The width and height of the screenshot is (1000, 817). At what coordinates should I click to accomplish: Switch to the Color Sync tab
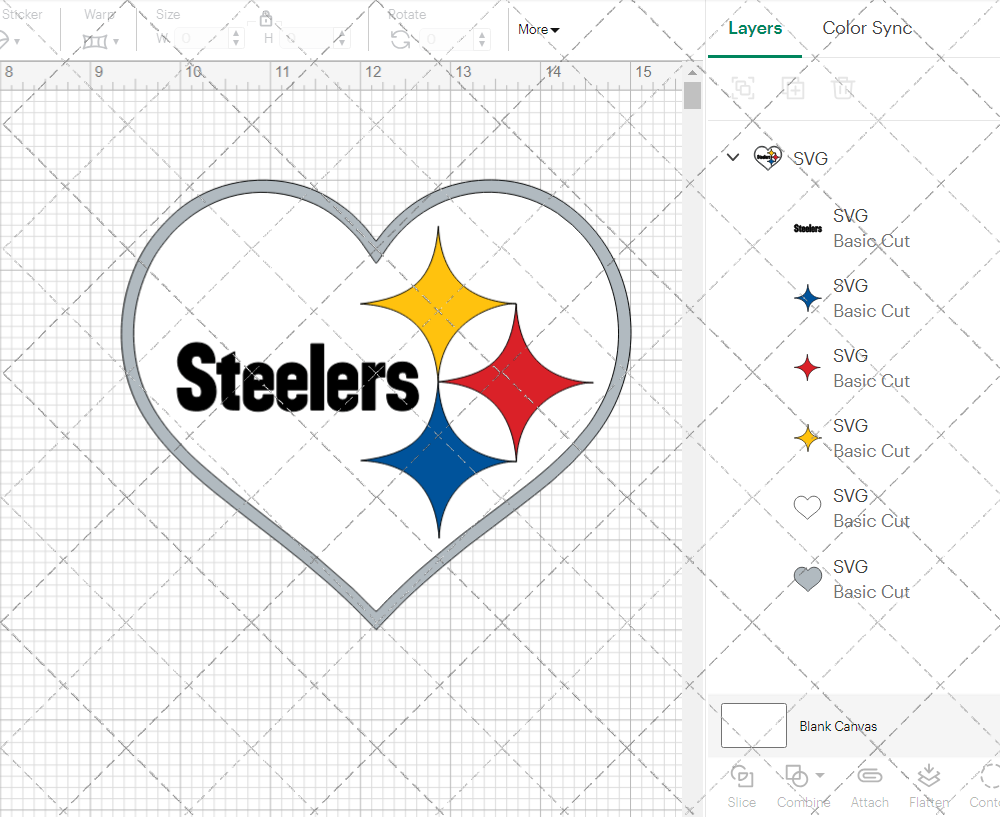(867, 28)
